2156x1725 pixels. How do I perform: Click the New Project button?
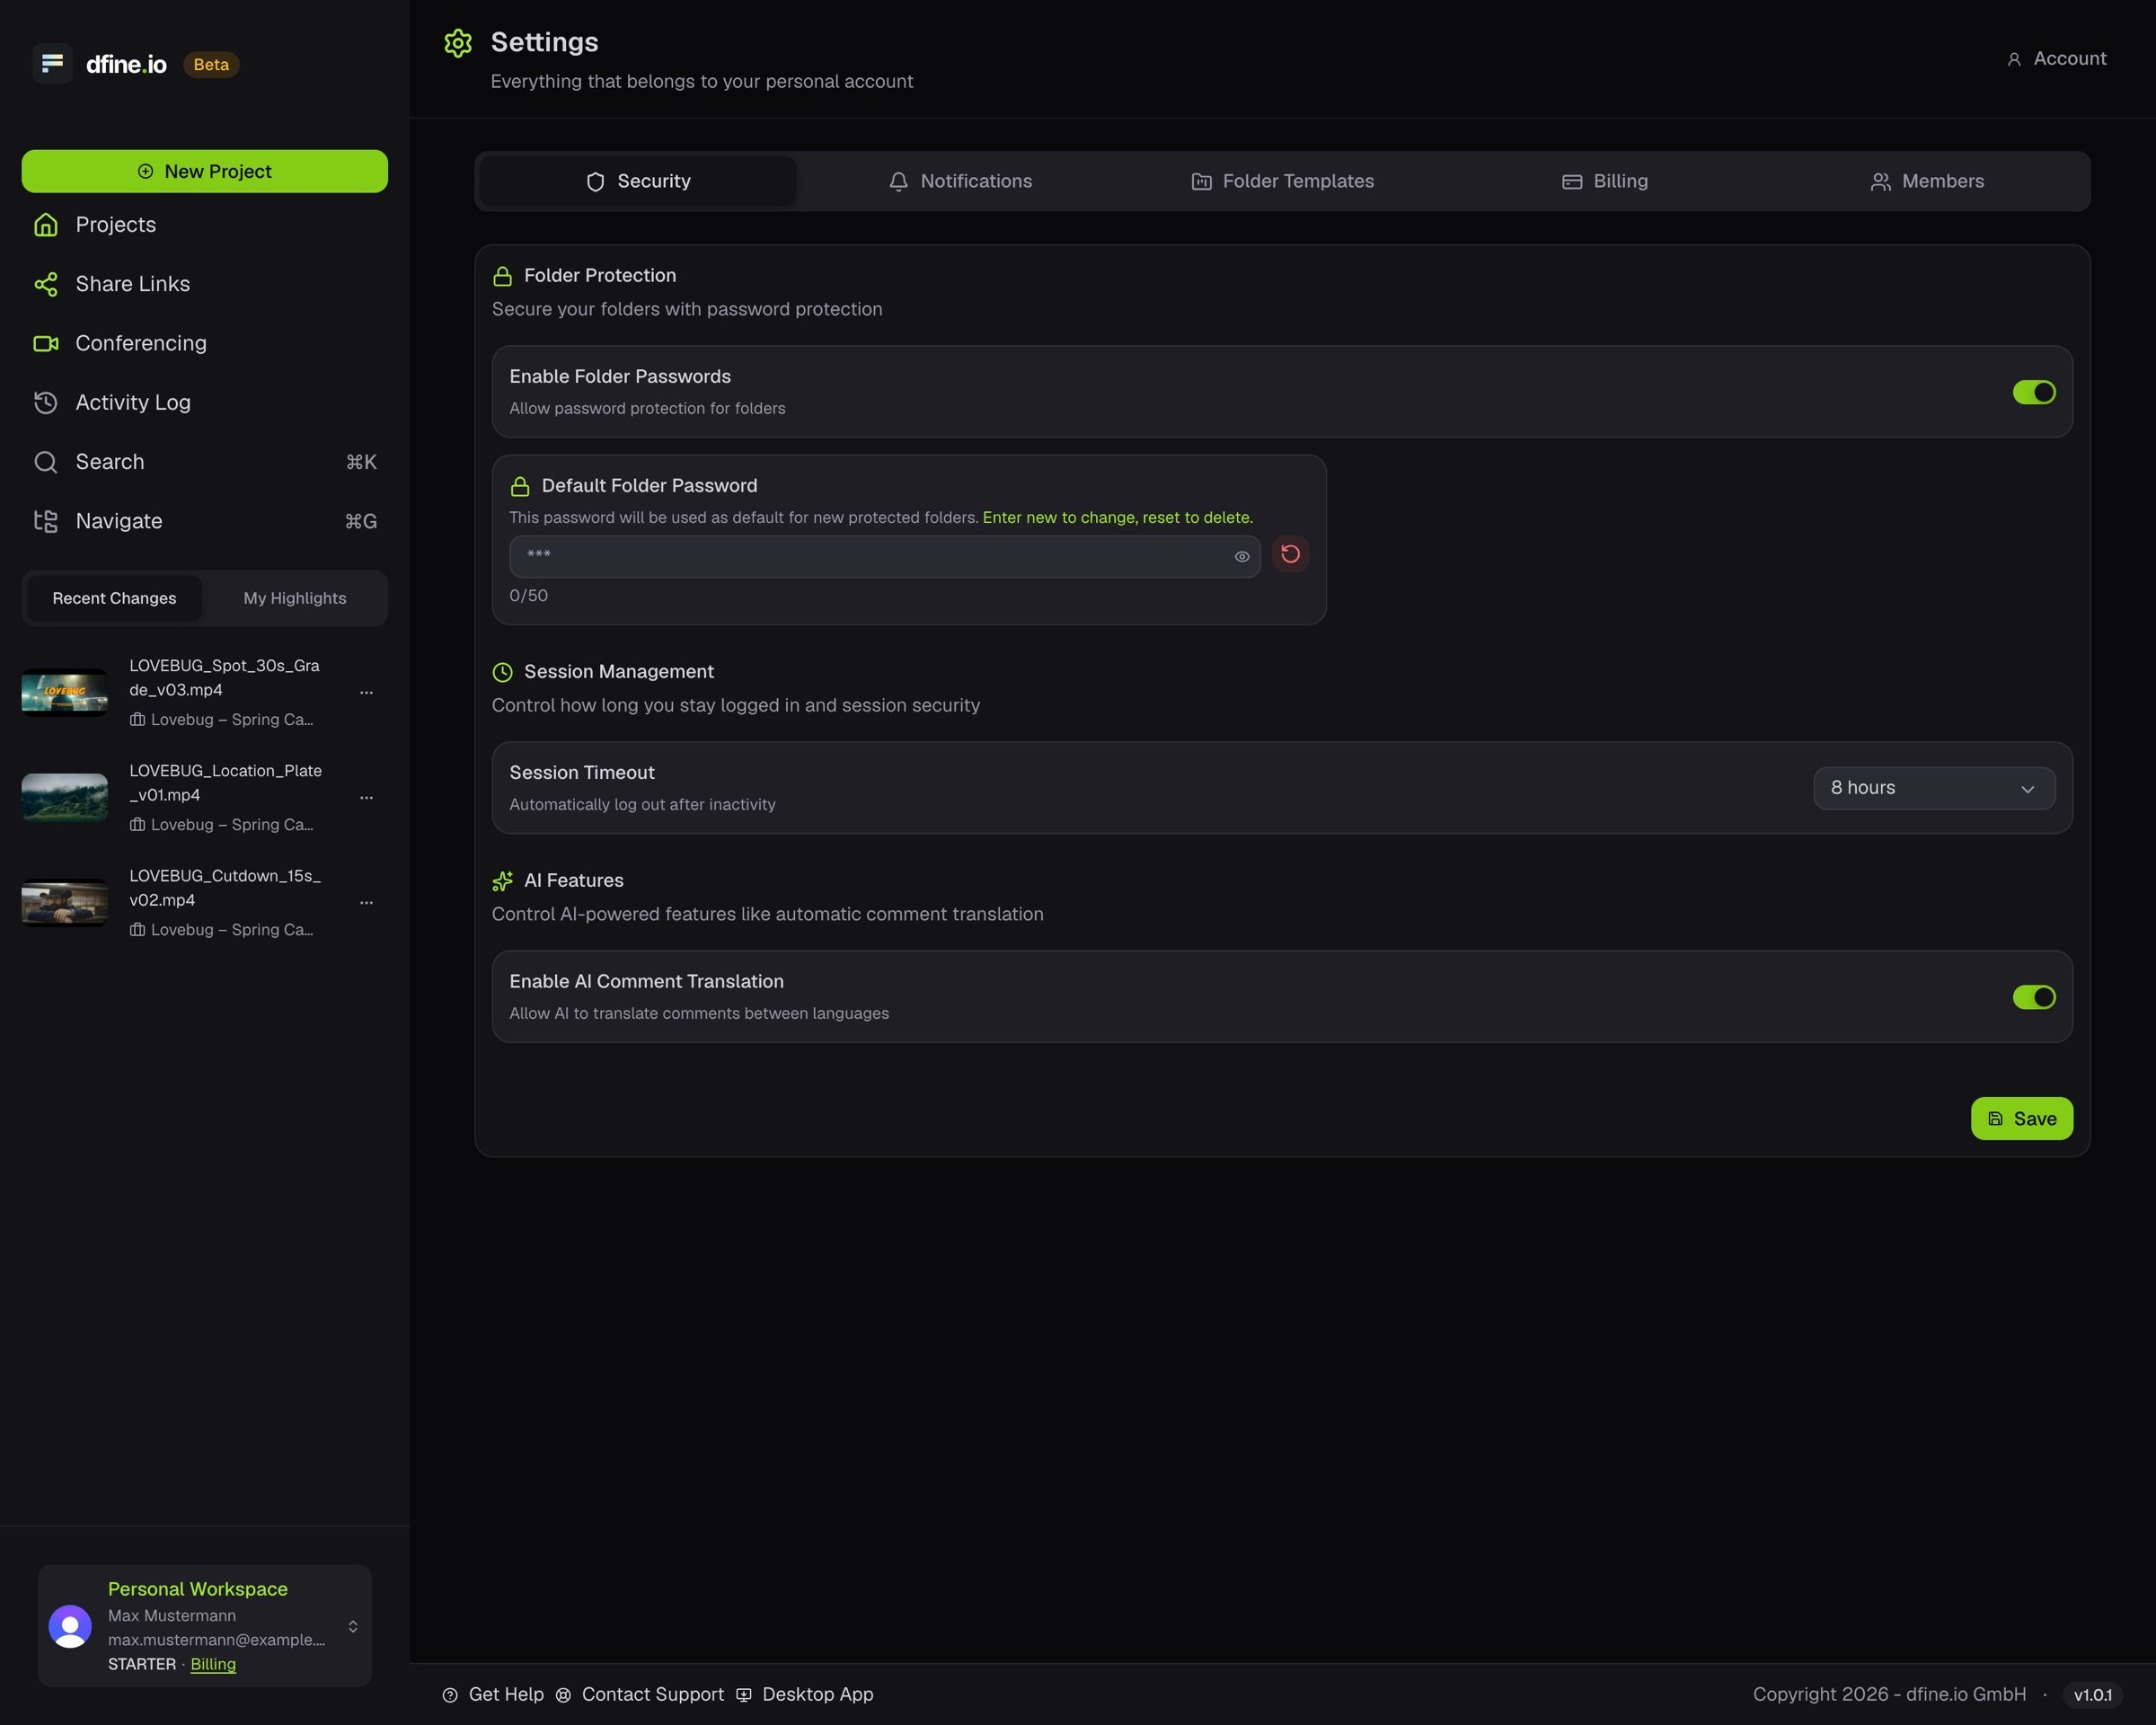[x=204, y=171]
